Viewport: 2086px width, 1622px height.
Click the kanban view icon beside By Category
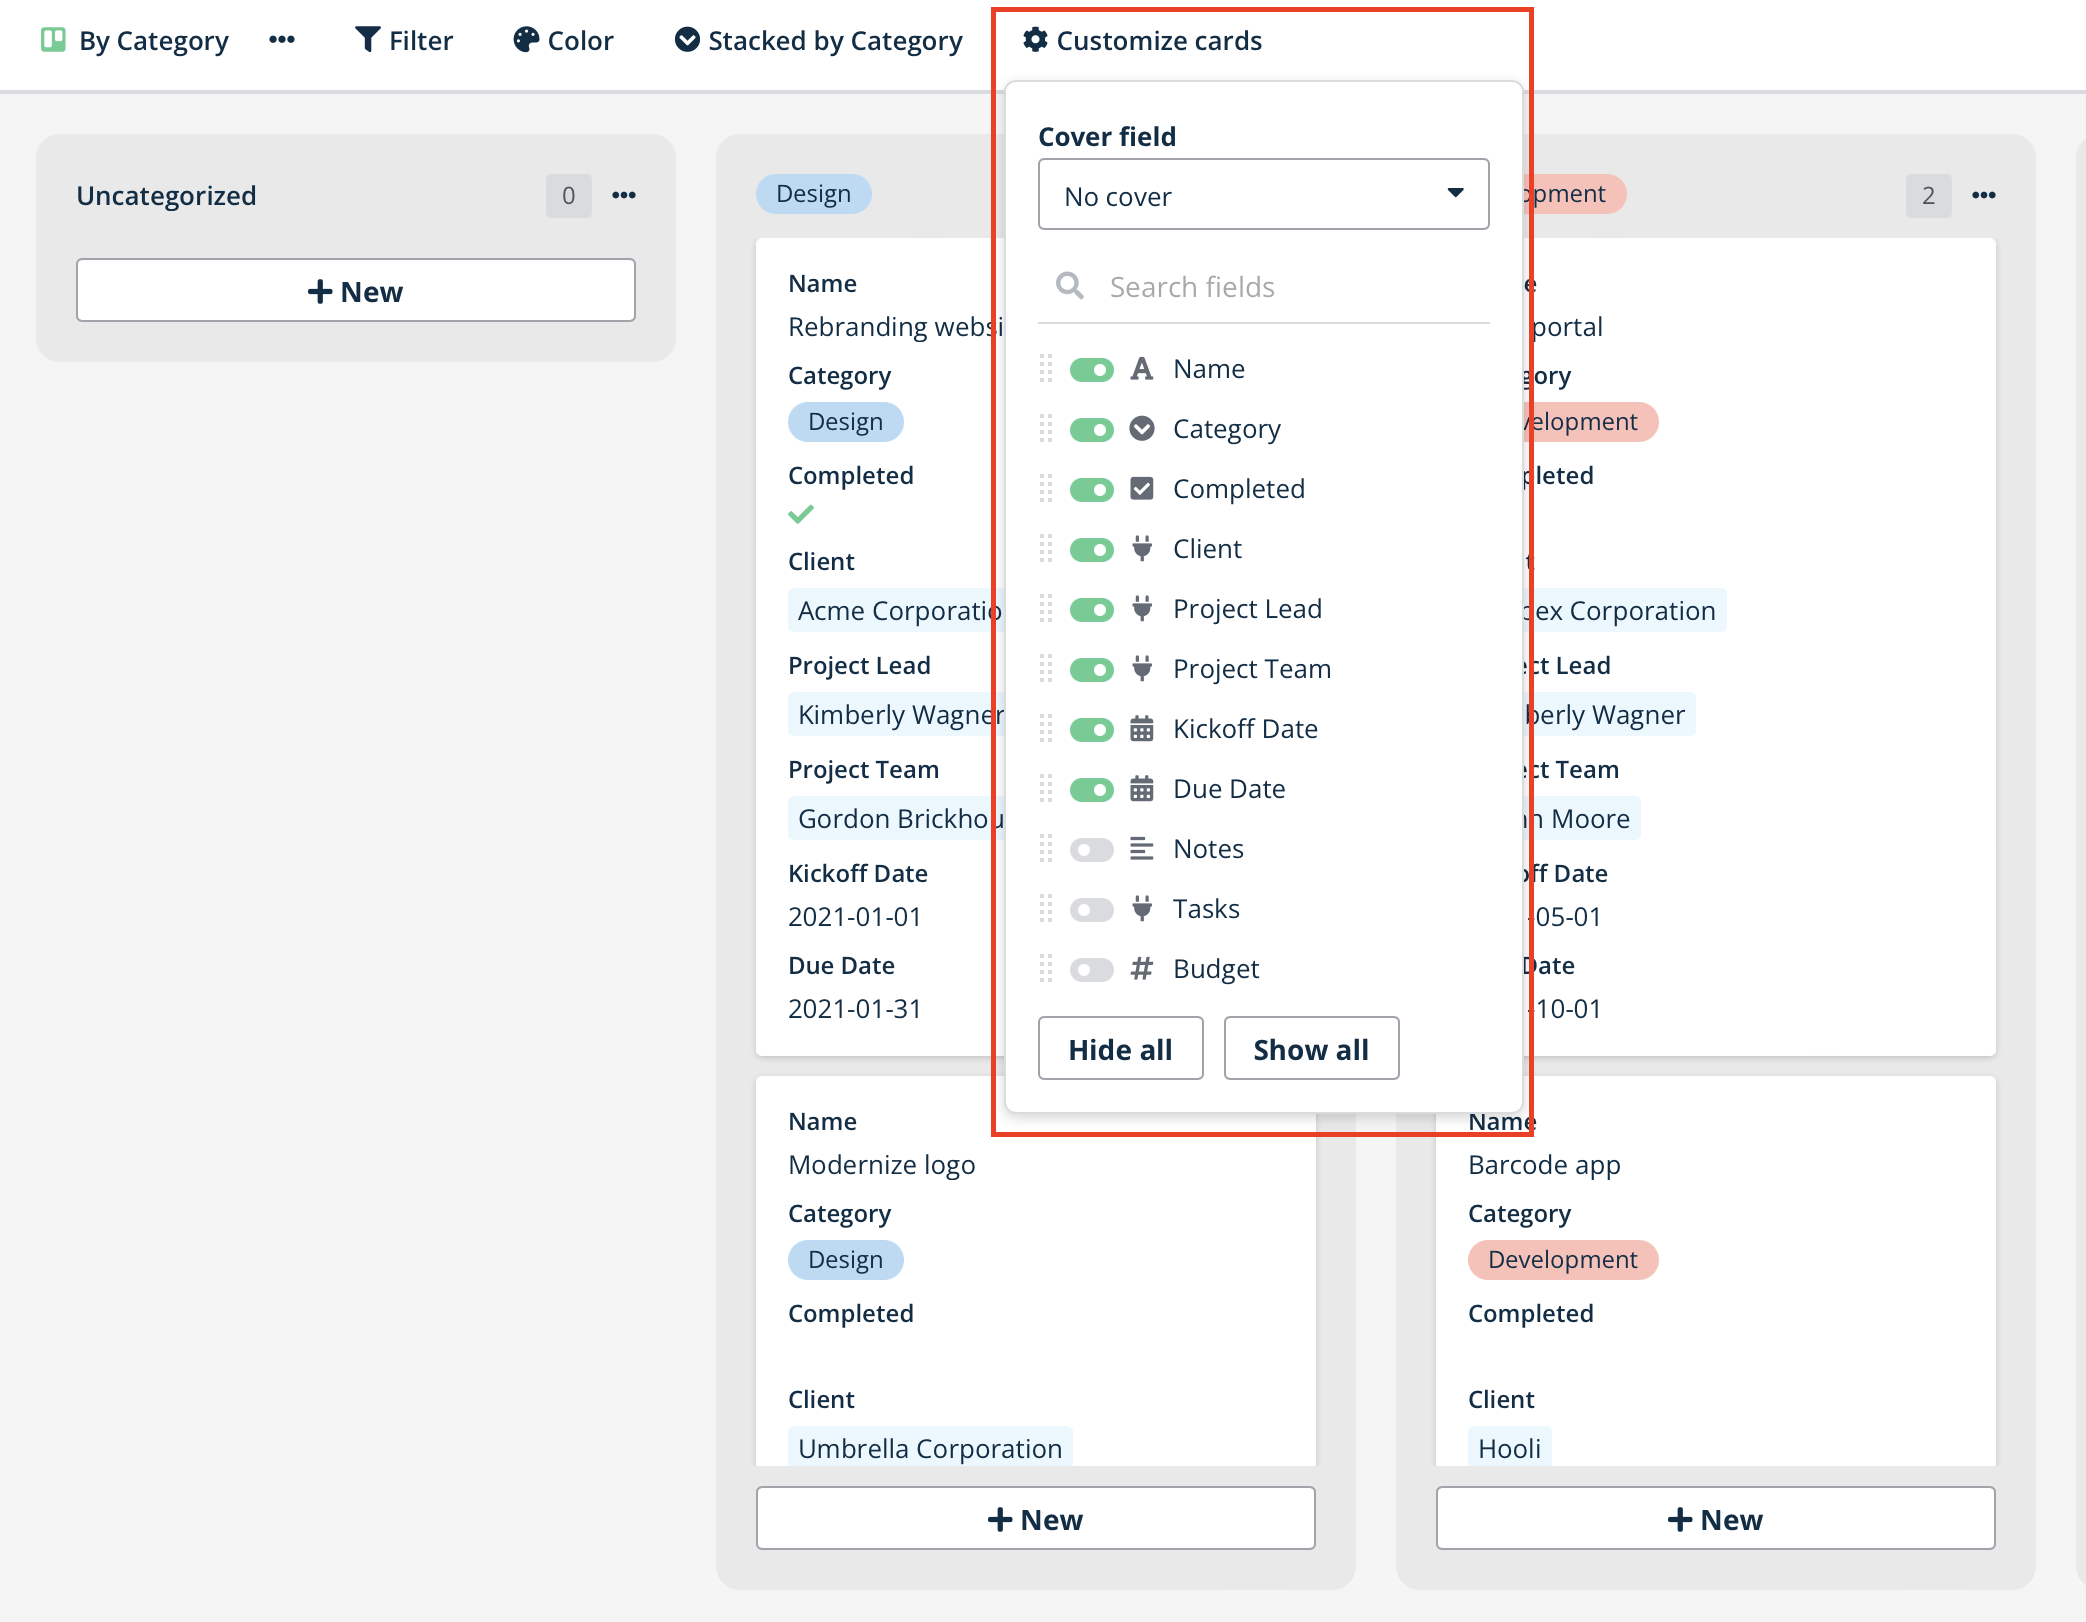click(x=53, y=40)
